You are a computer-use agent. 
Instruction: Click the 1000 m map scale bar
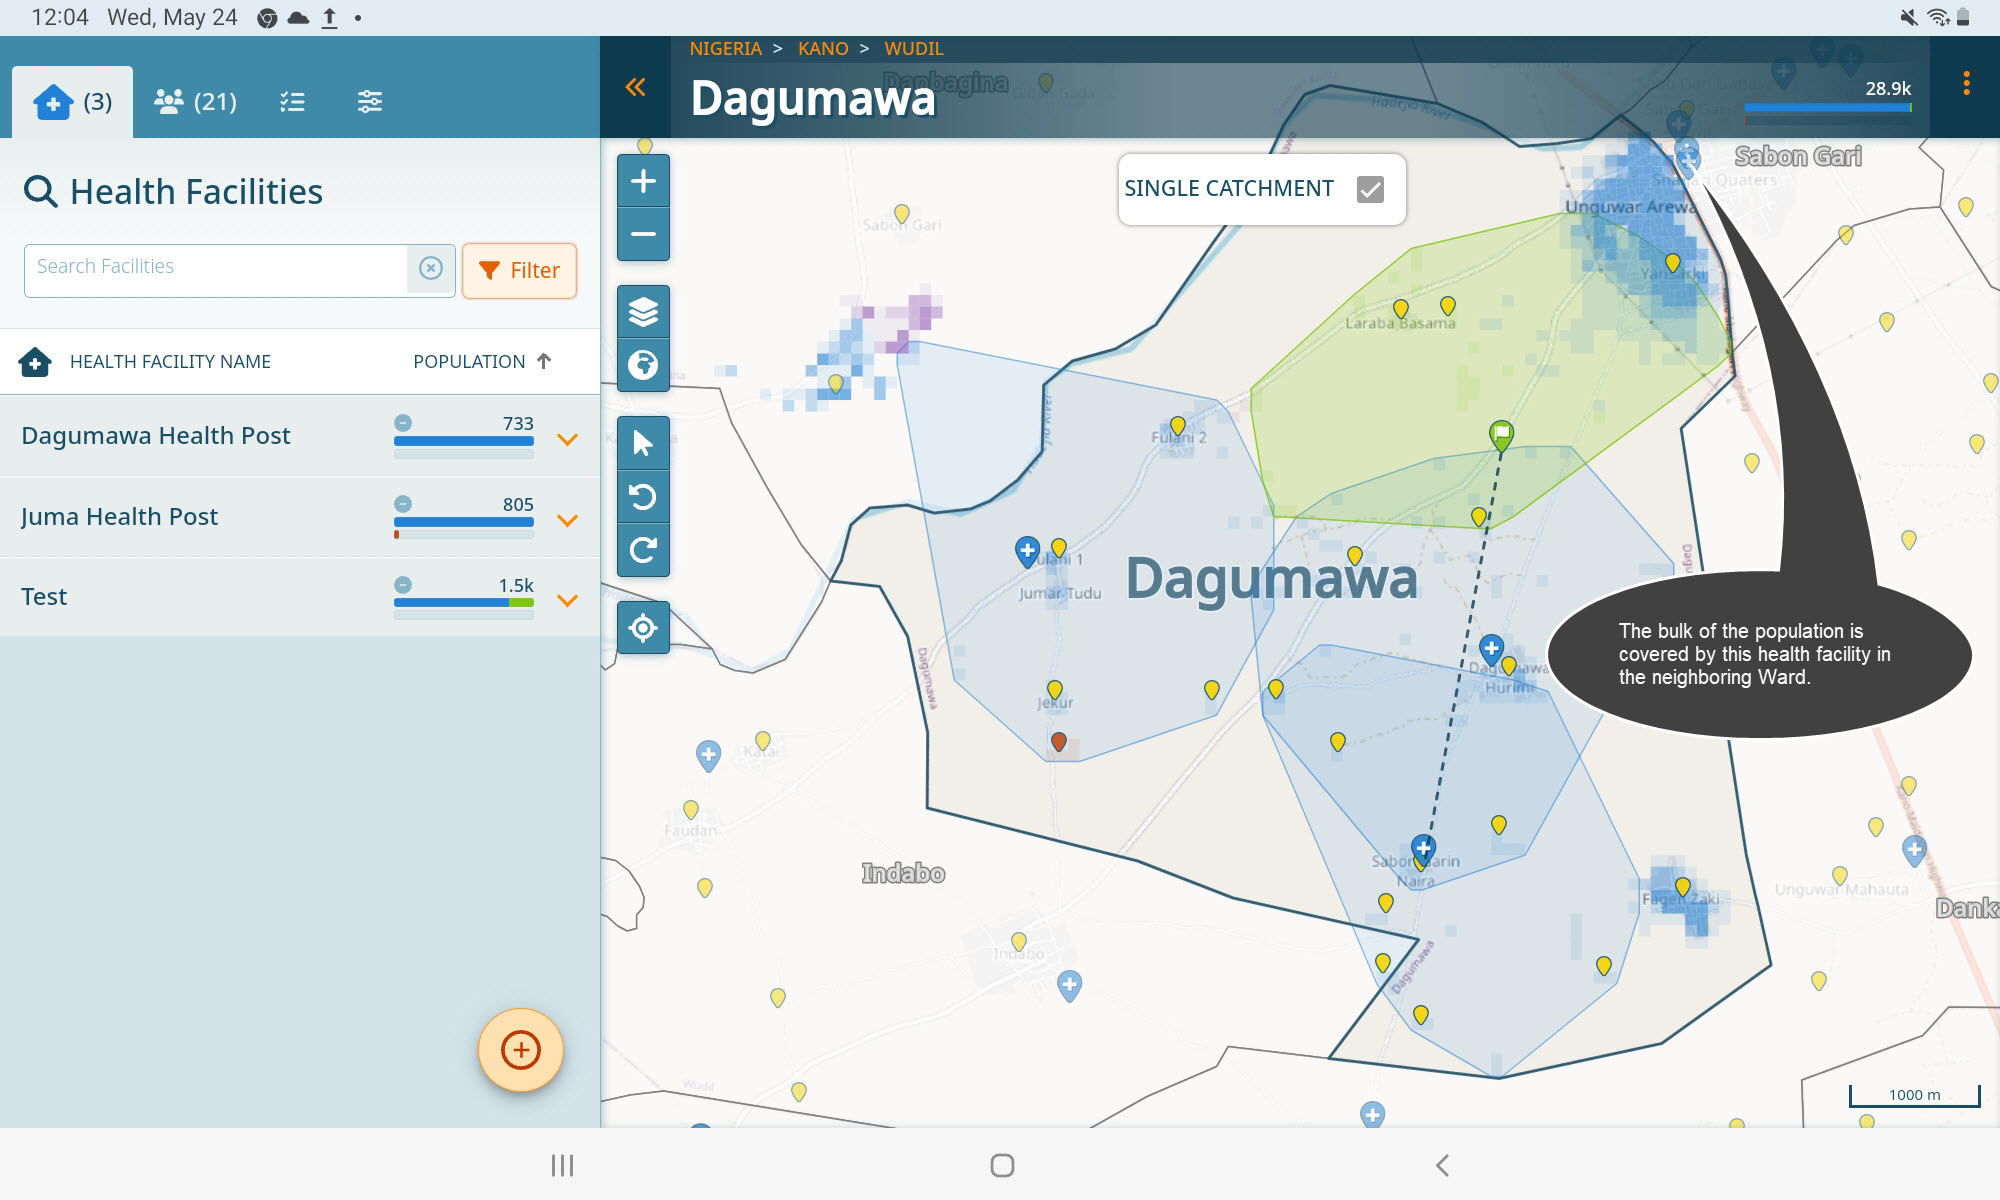tap(1914, 1096)
